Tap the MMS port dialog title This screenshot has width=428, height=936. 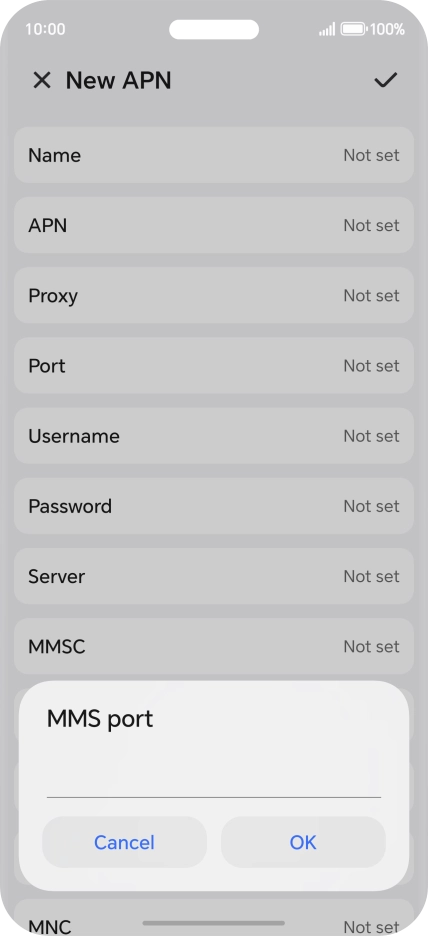point(100,719)
